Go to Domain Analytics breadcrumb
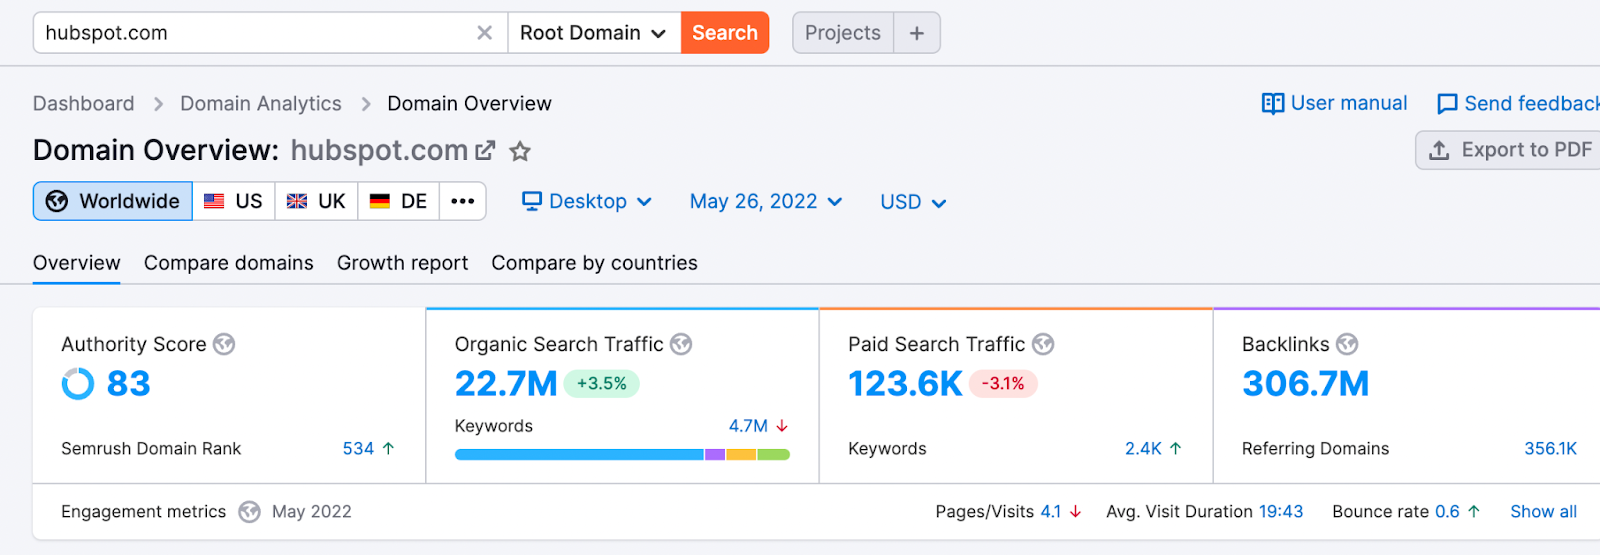The width and height of the screenshot is (1600, 555). coord(261,104)
